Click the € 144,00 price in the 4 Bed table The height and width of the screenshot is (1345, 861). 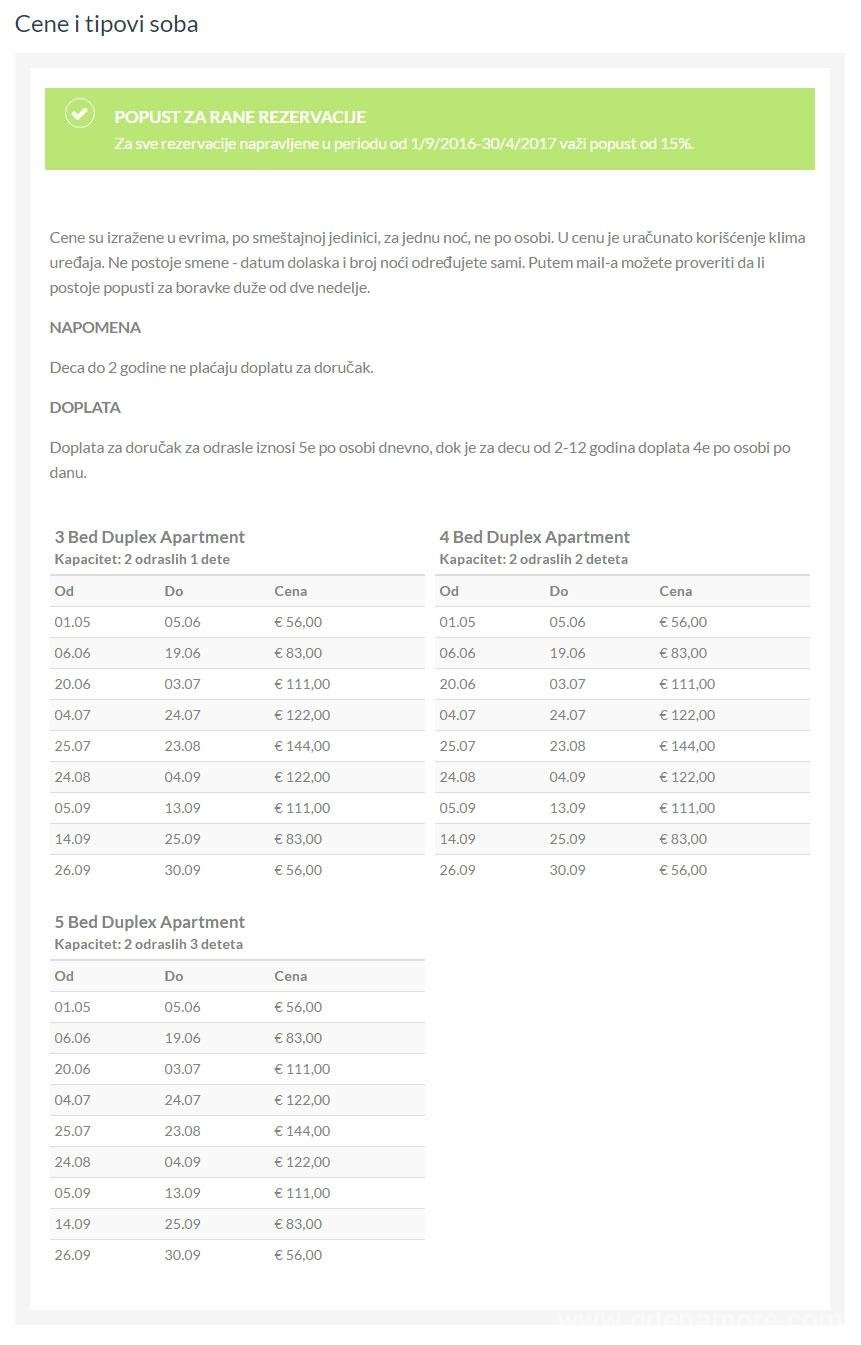click(x=687, y=746)
